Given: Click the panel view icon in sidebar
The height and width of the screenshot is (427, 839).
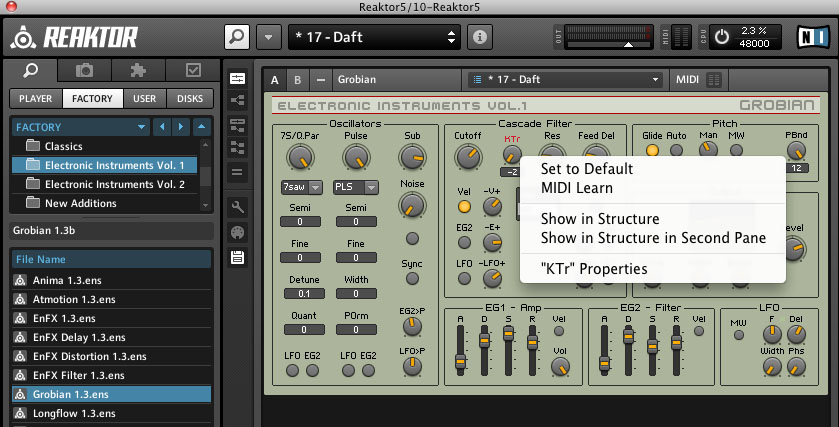Looking at the screenshot, I should coord(238,78).
